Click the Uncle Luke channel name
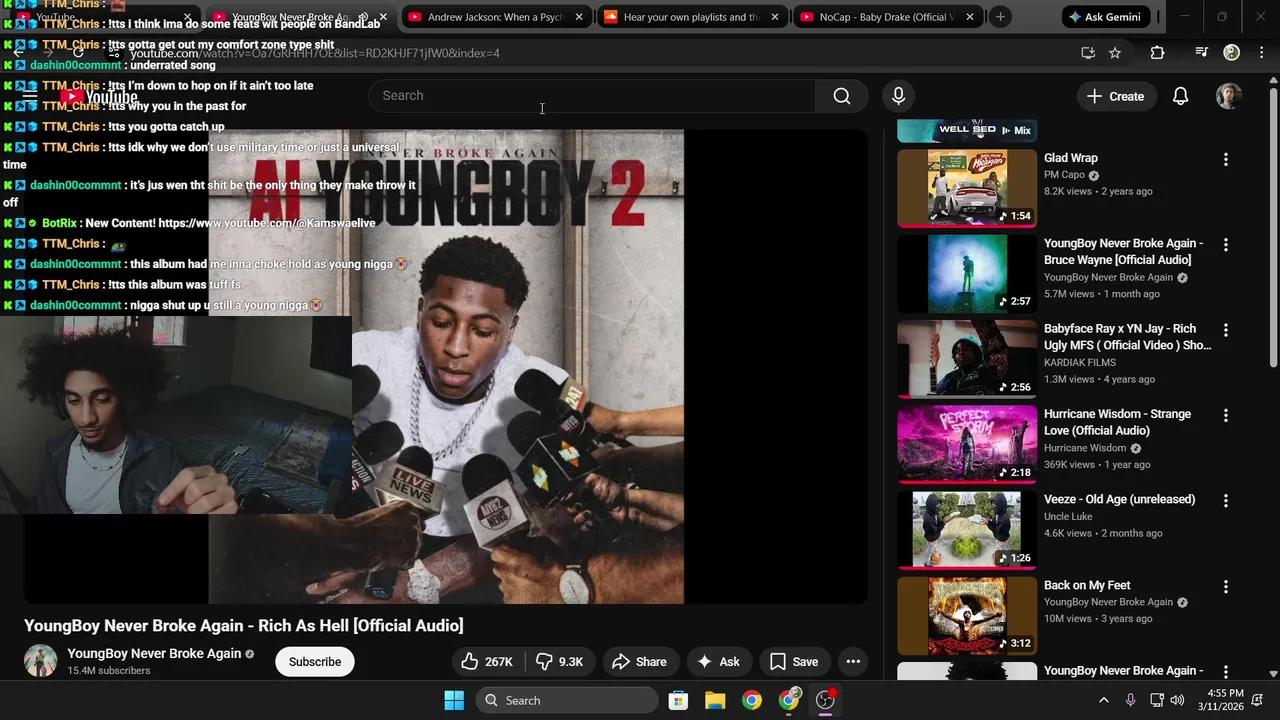 click(x=1068, y=517)
